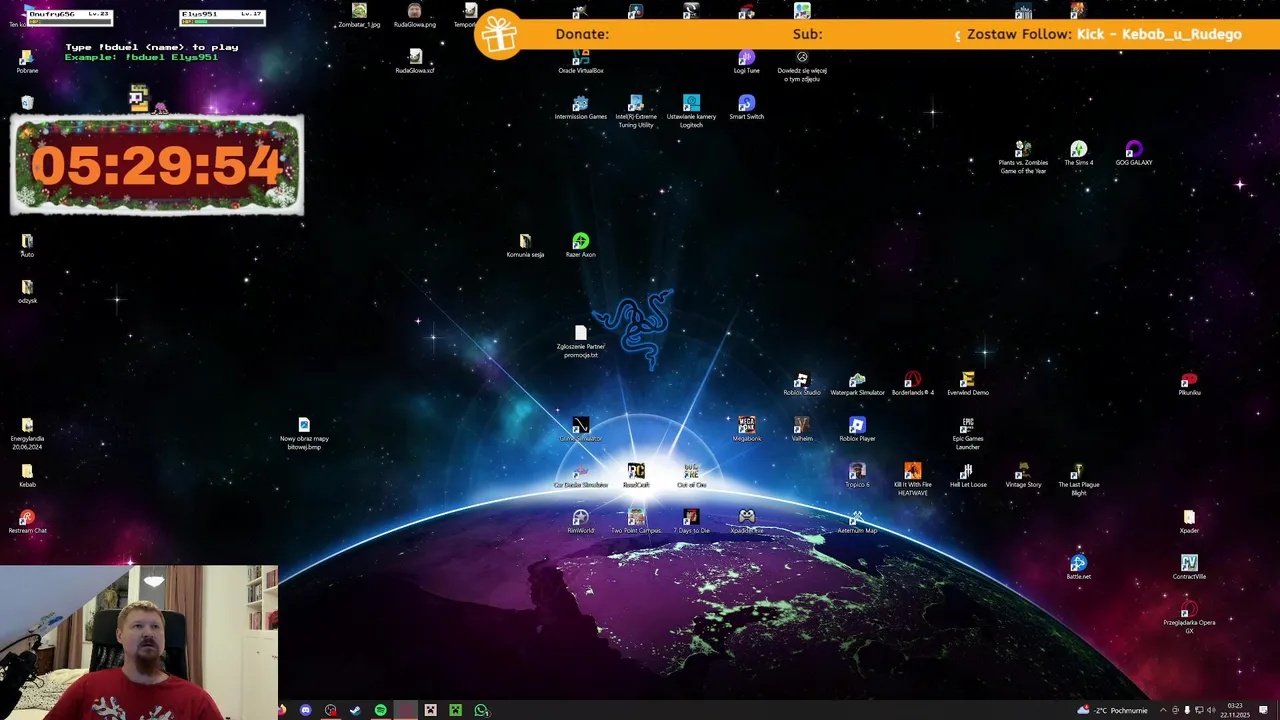Launch the Roblox Player shortcut
The width and height of the screenshot is (1280, 720).
[857, 430]
